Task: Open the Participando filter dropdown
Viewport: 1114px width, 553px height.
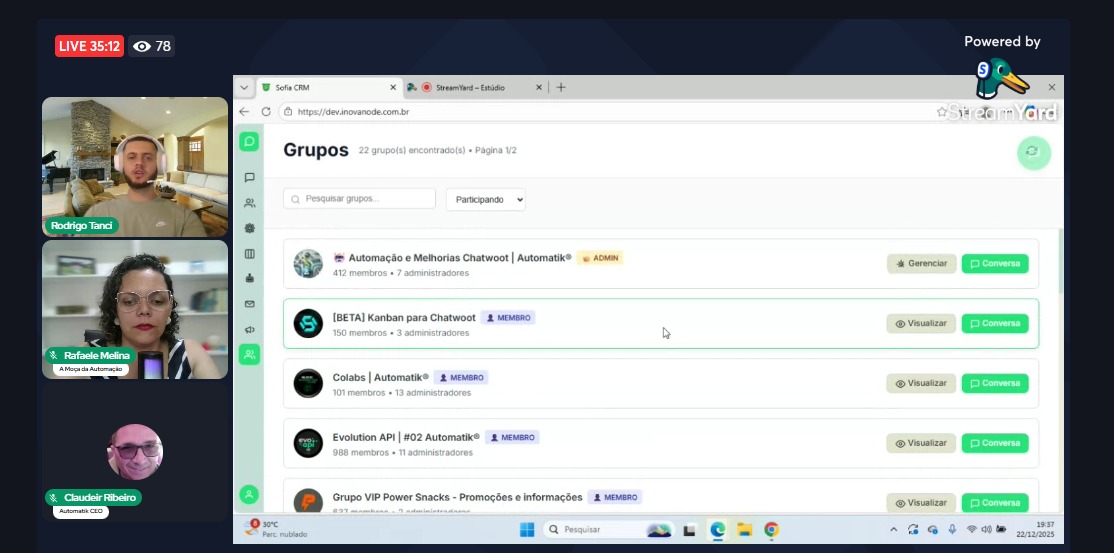Action: pos(485,199)
